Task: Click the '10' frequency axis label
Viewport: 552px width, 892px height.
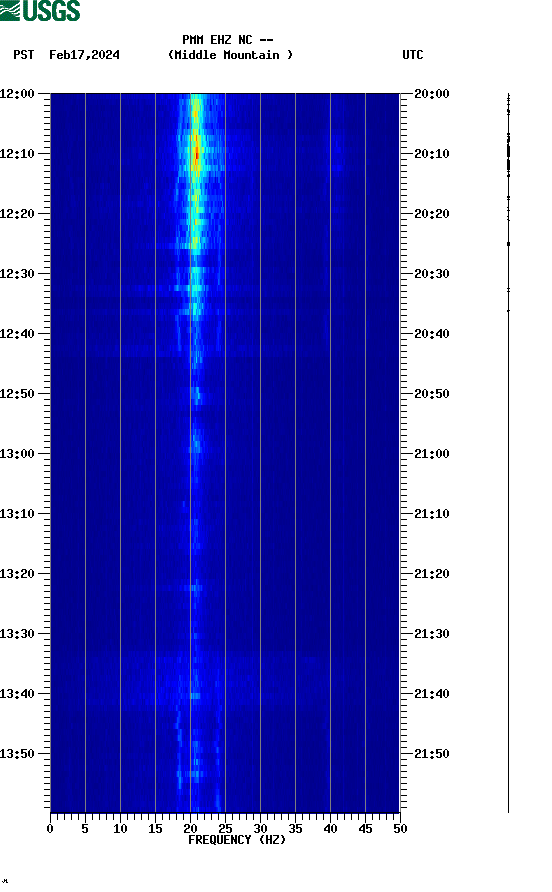Action: [120, 829]
